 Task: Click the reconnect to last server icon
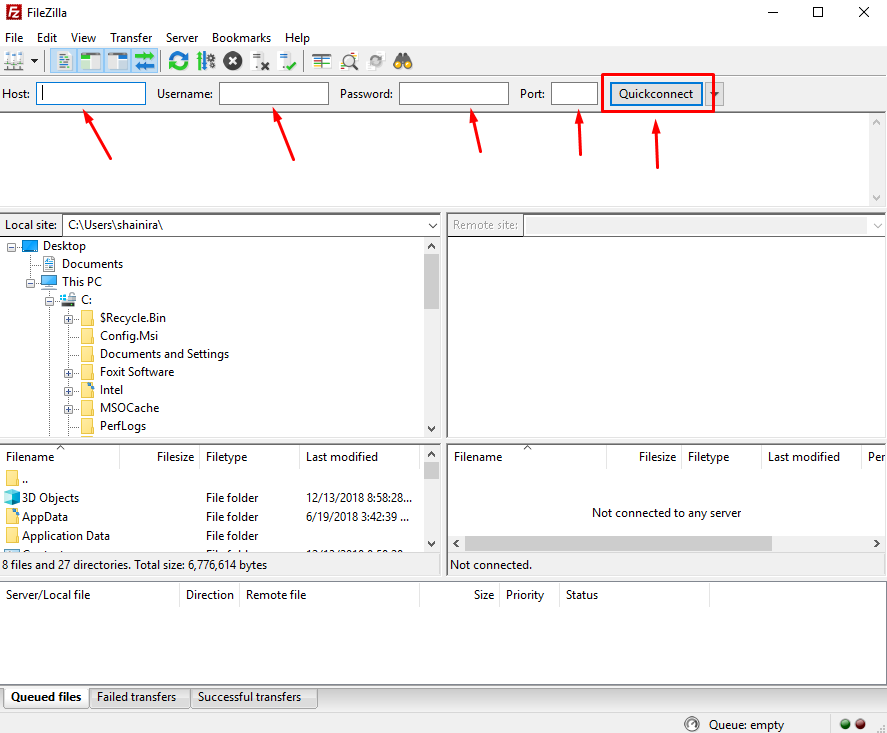click(288, 61)
